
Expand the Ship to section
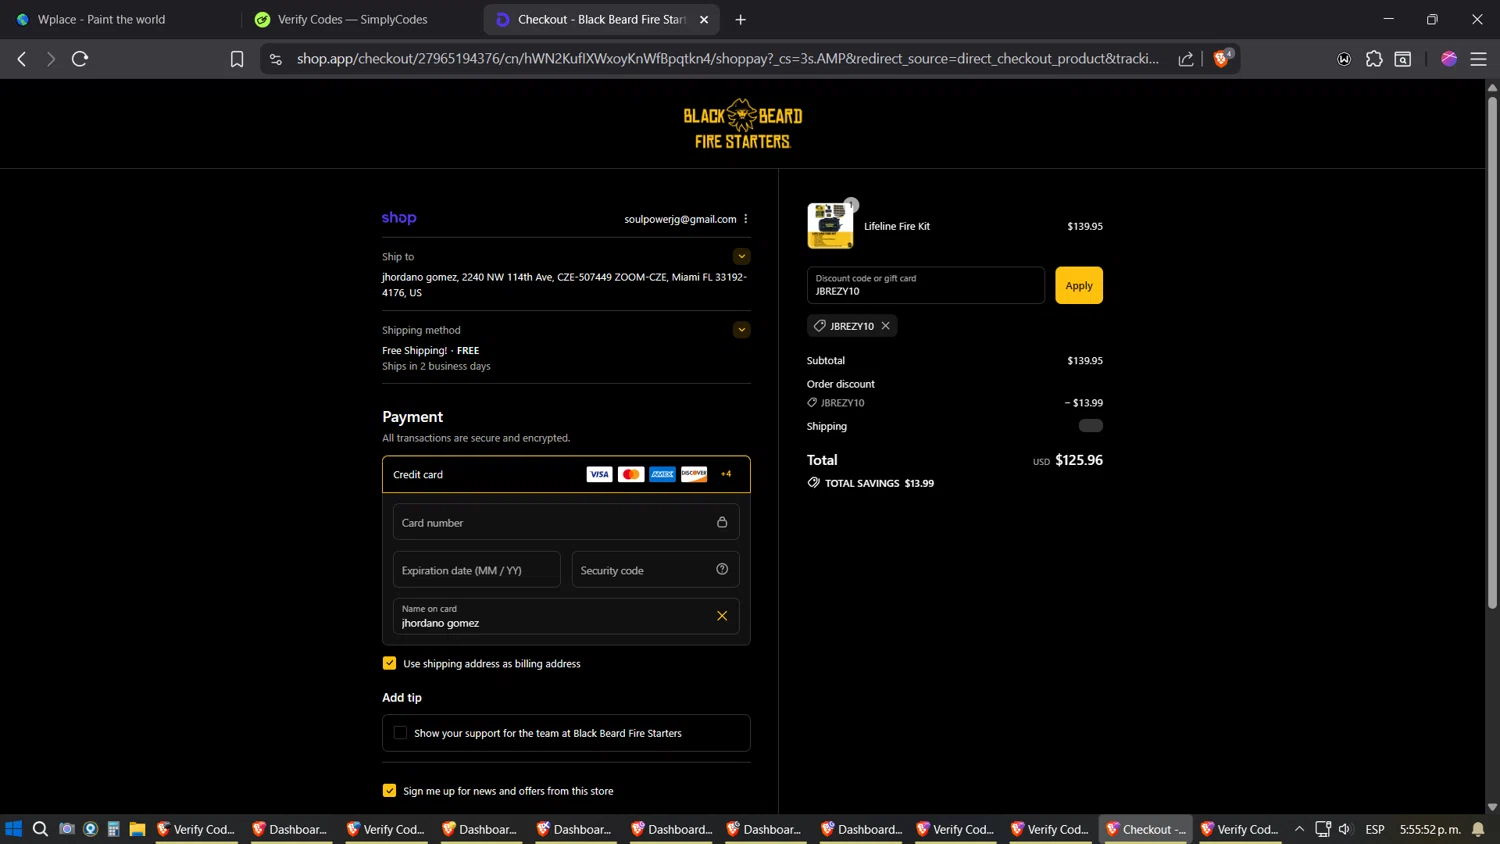(x=741, y=256)
